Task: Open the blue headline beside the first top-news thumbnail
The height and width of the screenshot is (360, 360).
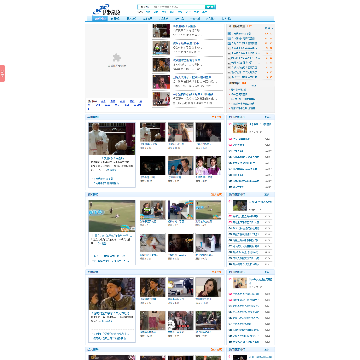Action: pos(184,26)
